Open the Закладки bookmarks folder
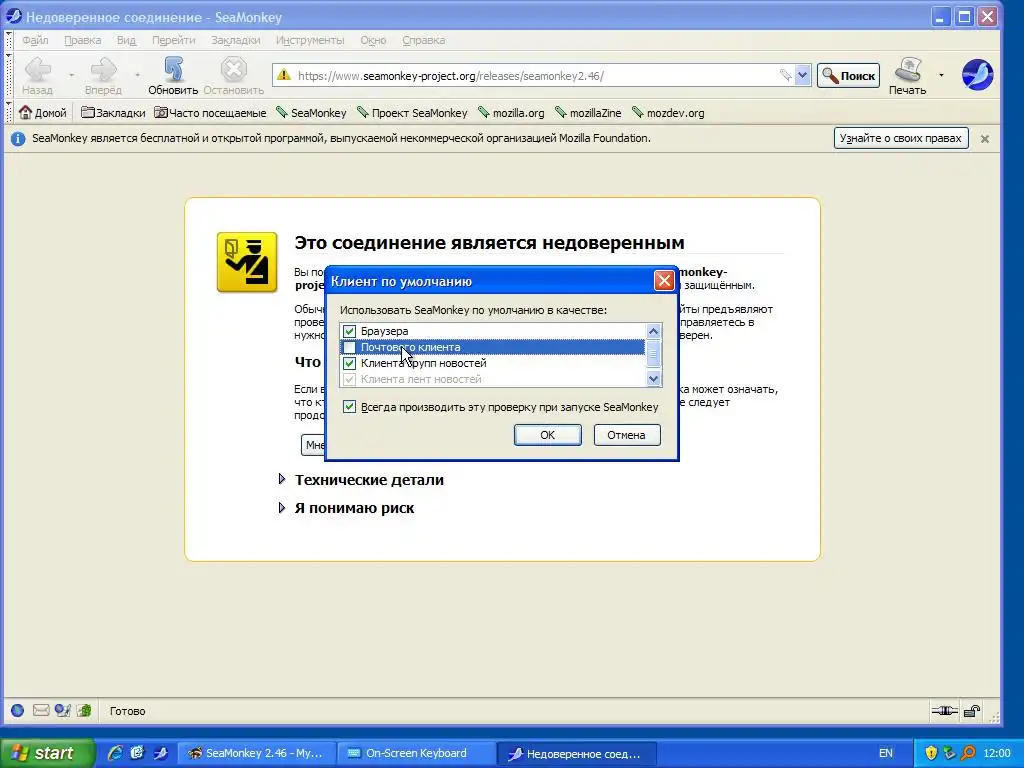The image size is (1024, 768). click(x=113, y=113)
